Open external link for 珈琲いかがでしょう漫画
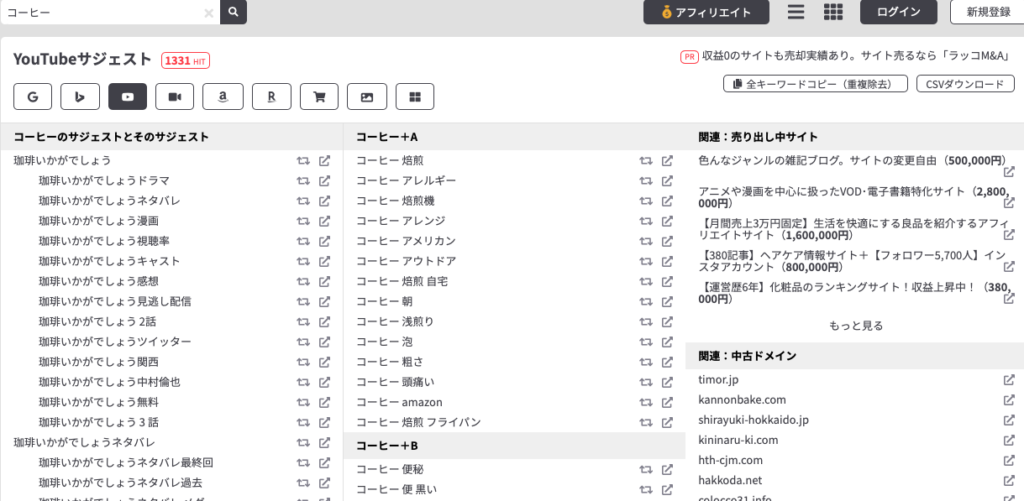 (x=324, y=221)
